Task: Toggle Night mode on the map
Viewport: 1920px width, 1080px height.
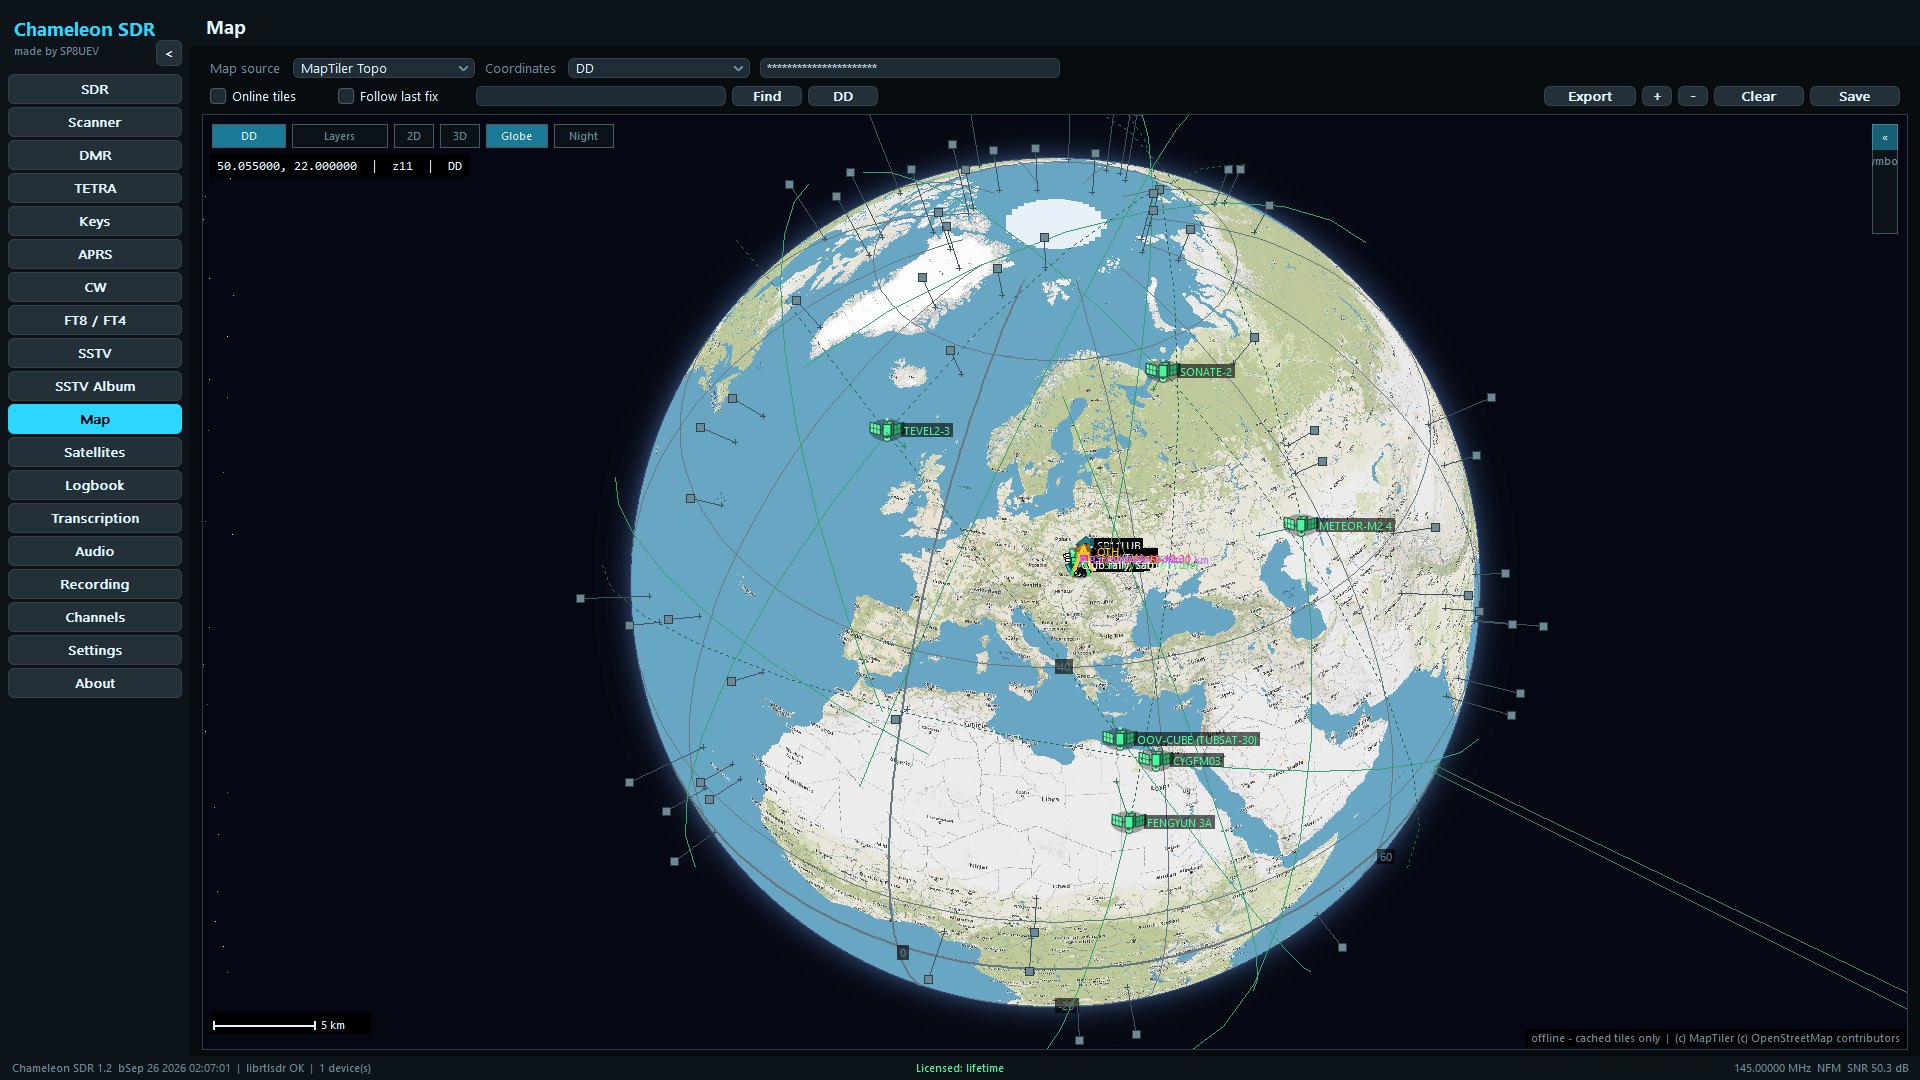Action: (583, 136)
